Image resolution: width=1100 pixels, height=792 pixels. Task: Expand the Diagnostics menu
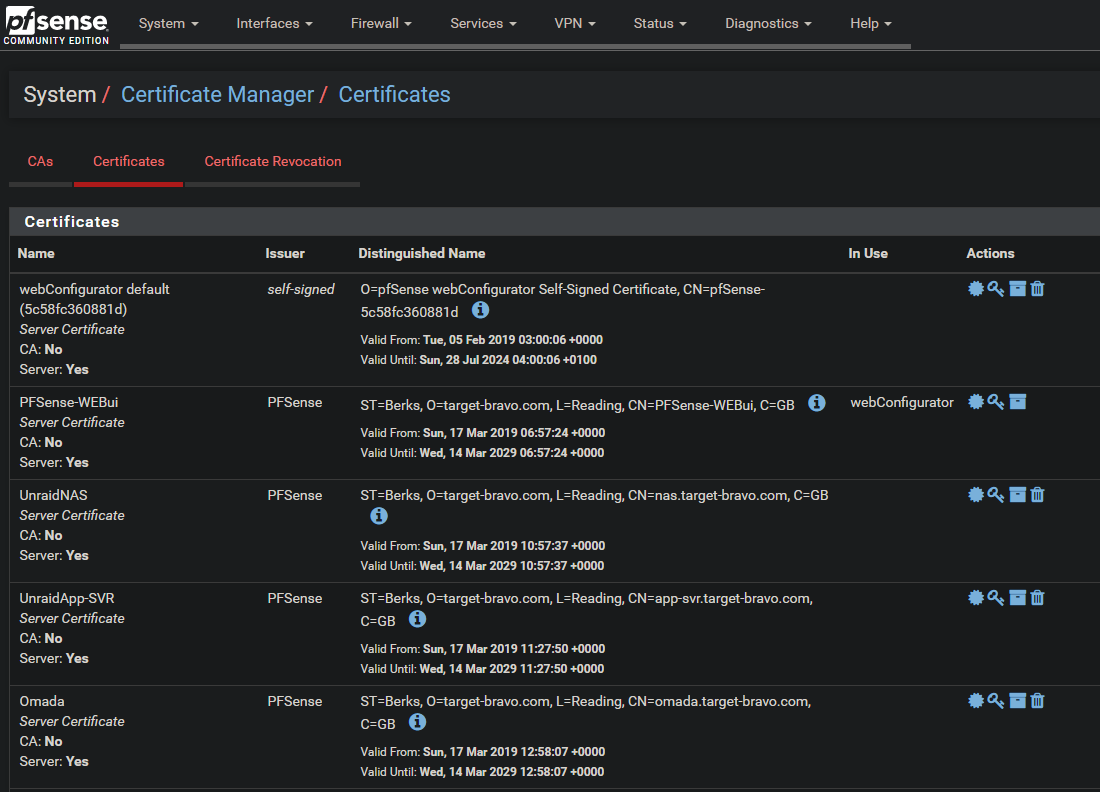coord(768,23)
